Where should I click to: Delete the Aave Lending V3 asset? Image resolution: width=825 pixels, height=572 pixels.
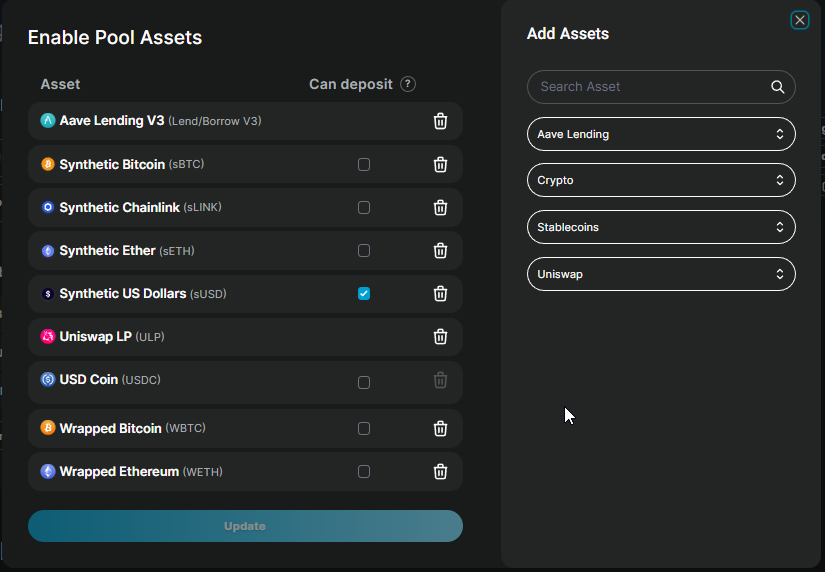click(x=440, y=121)
